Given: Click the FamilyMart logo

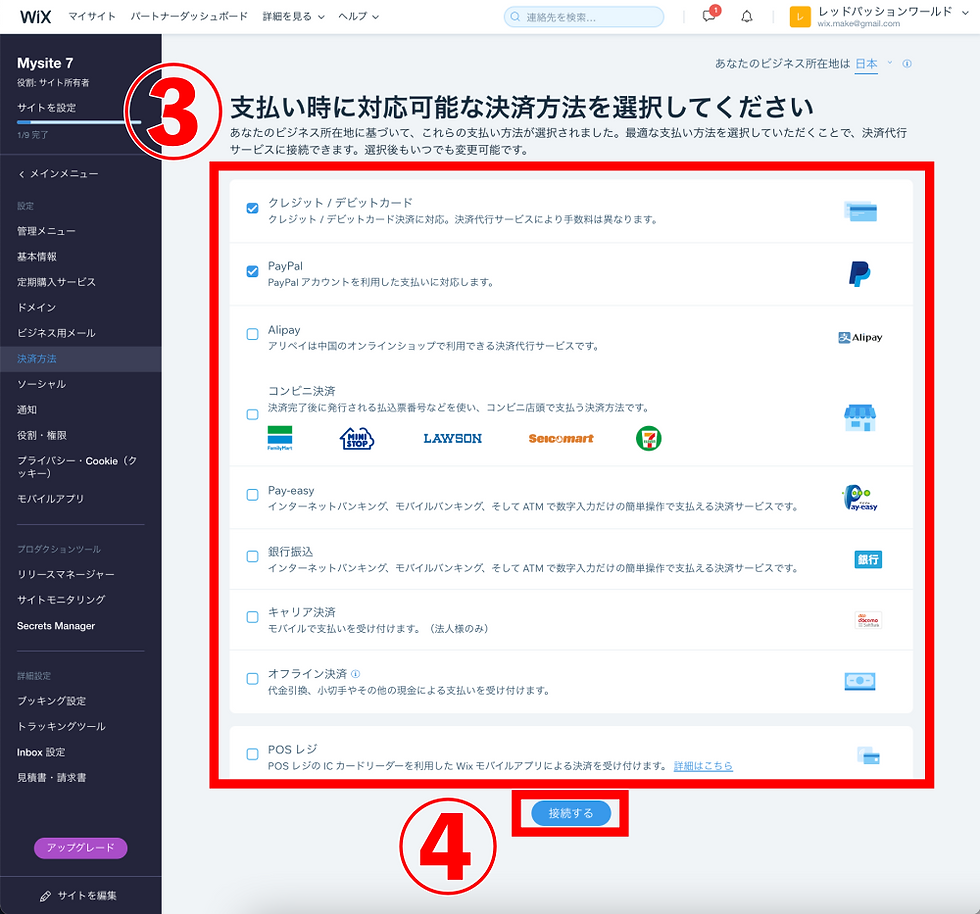Looking at the screenshot, I should (x=280, y=438).
